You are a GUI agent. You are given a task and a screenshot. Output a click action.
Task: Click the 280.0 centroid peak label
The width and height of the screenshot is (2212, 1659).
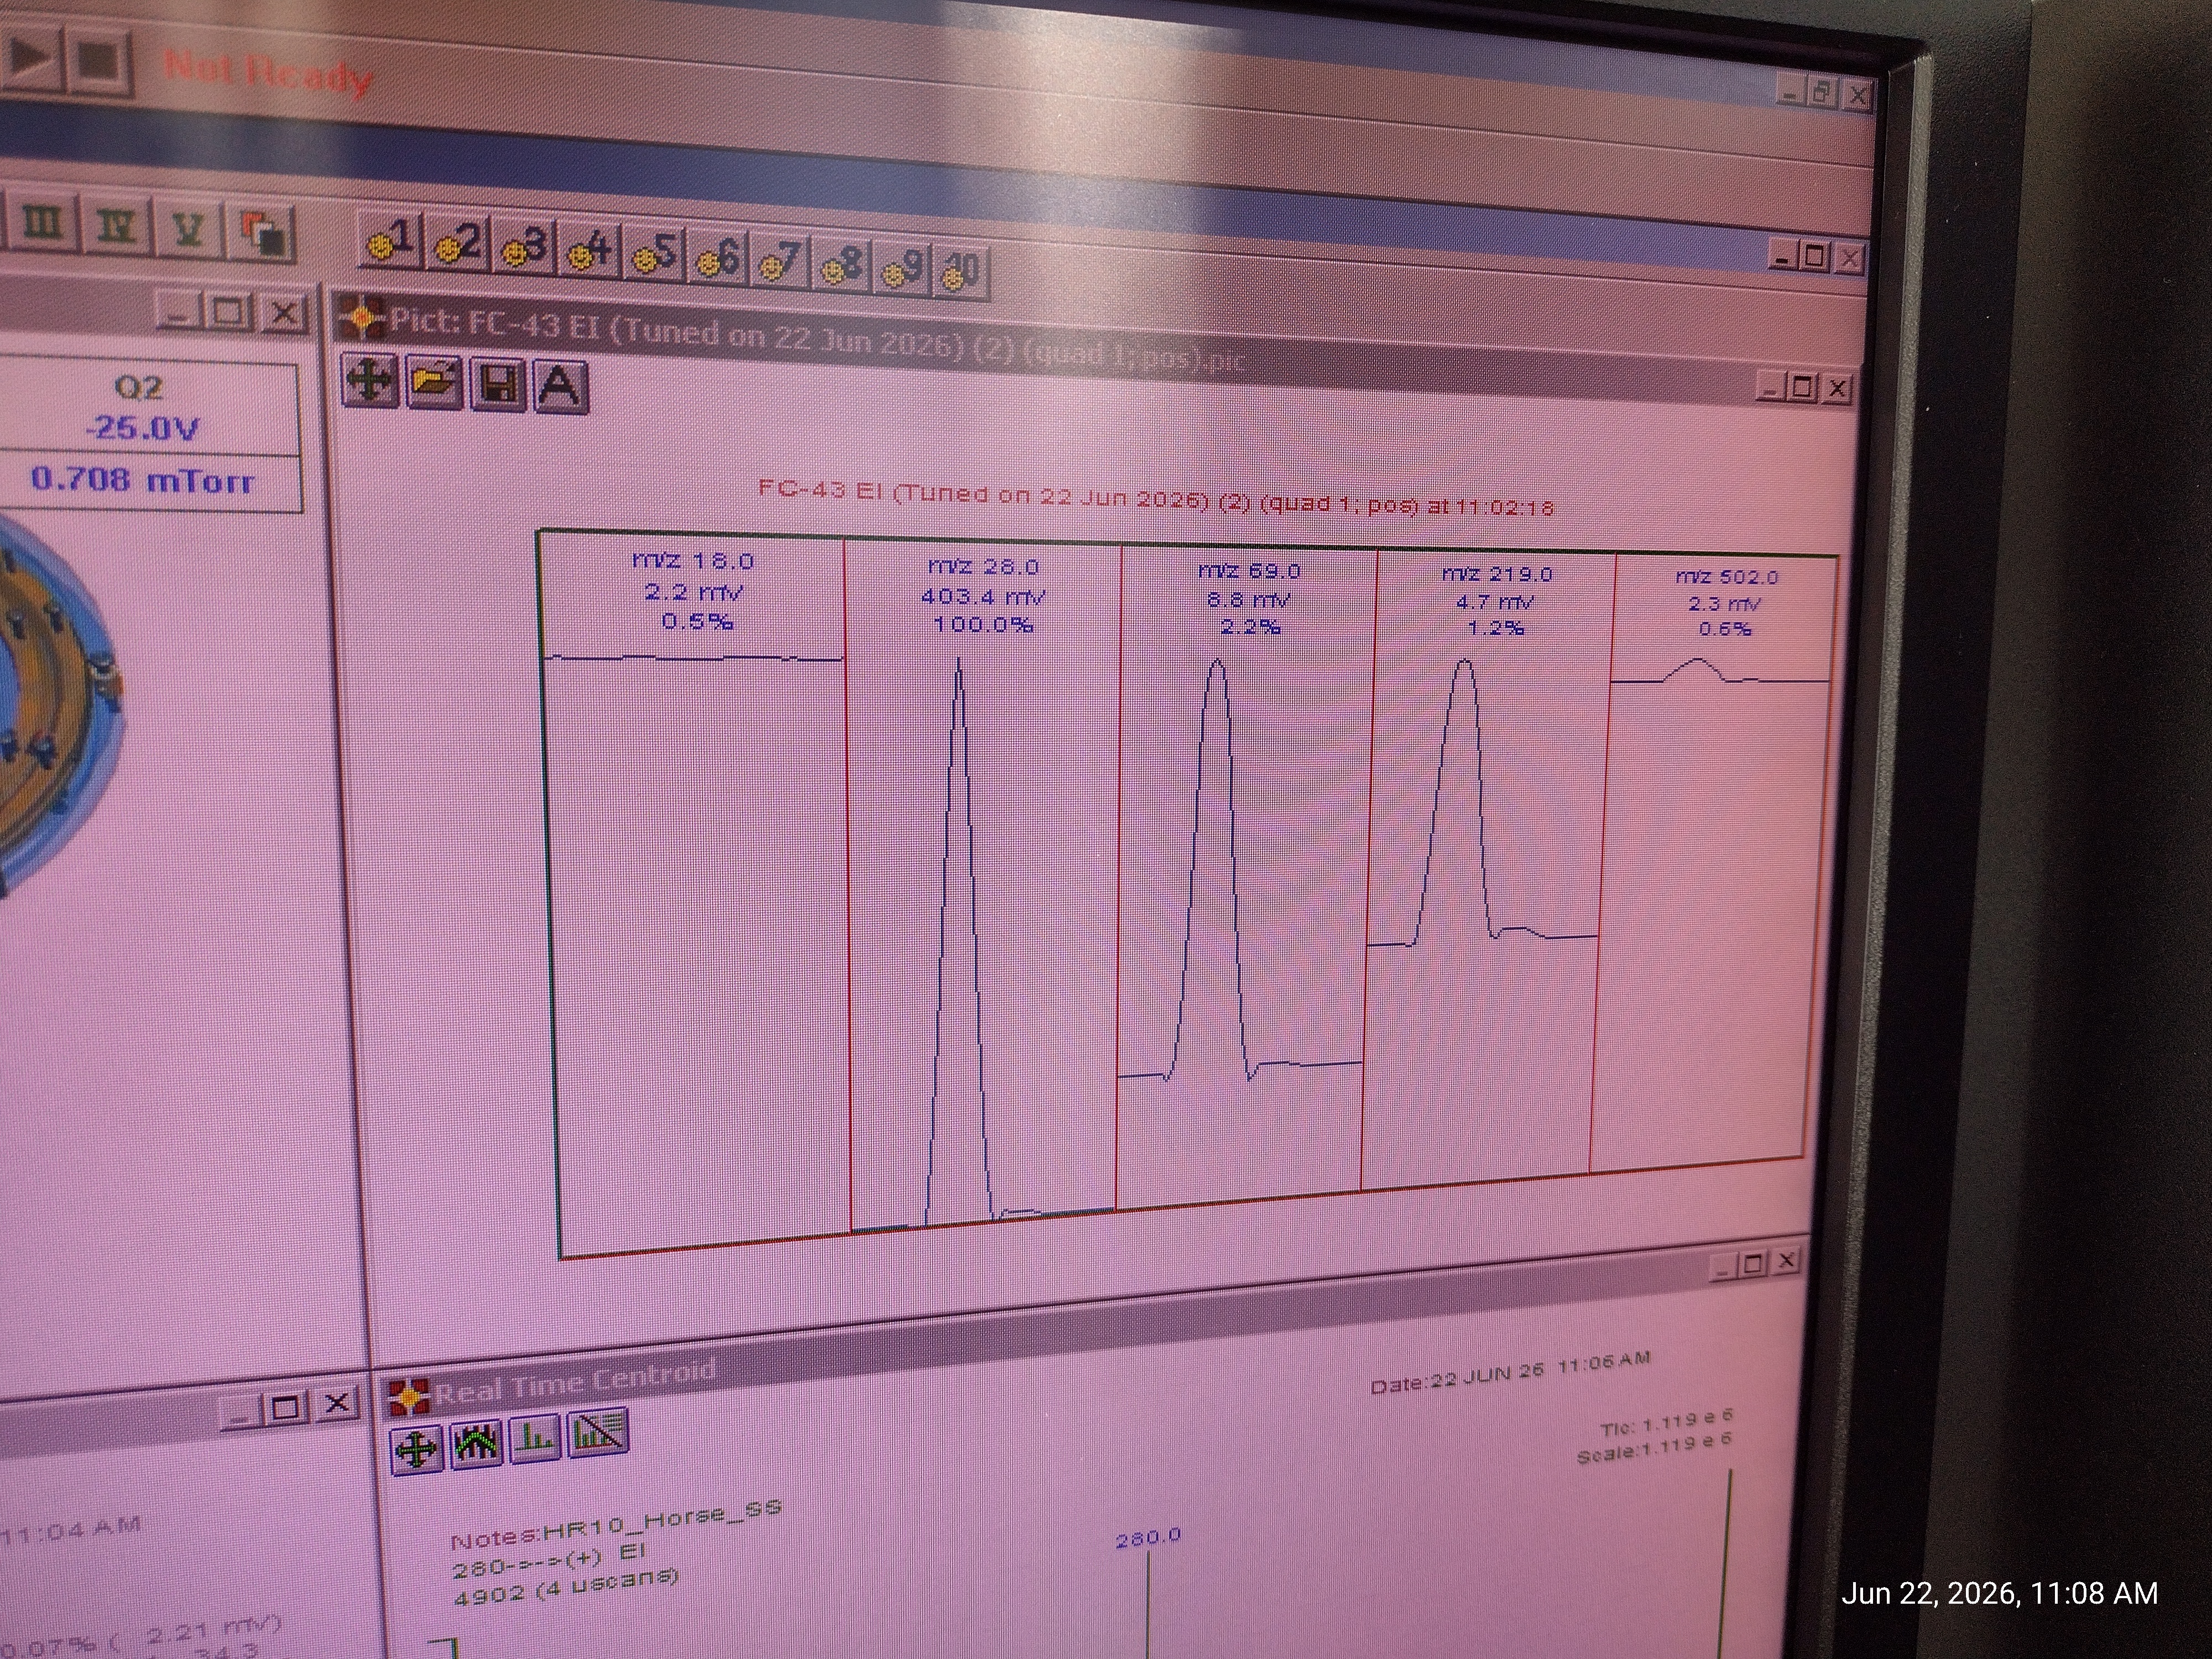click(1148, 1536)
